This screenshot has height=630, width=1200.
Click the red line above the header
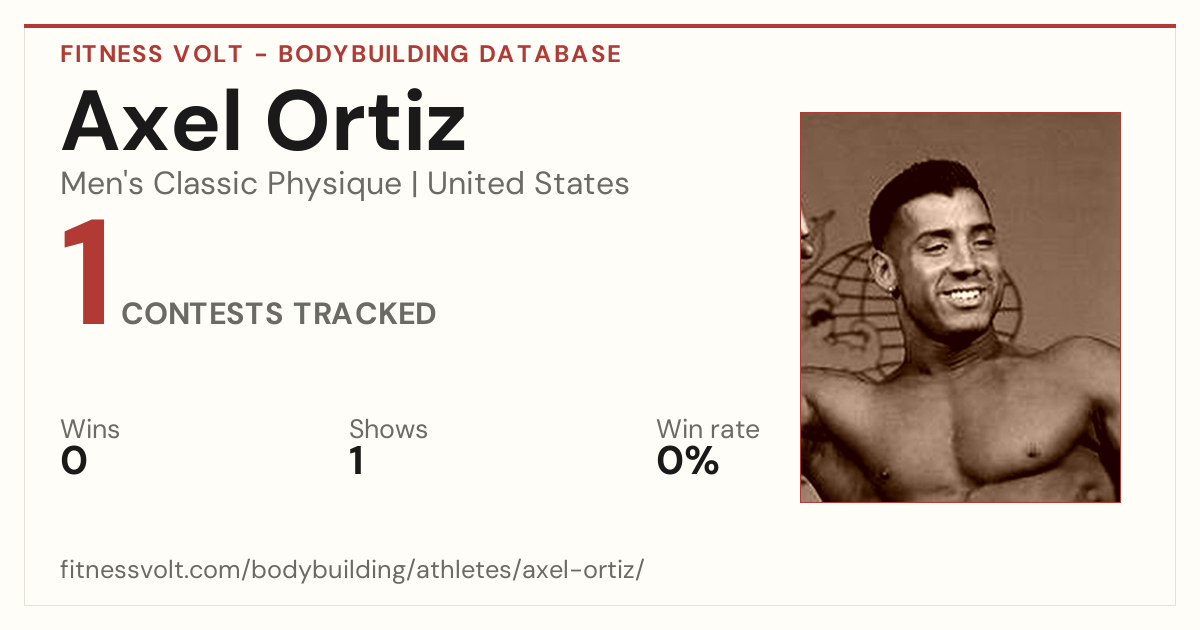pyautogui.click(x=600, y=26)
